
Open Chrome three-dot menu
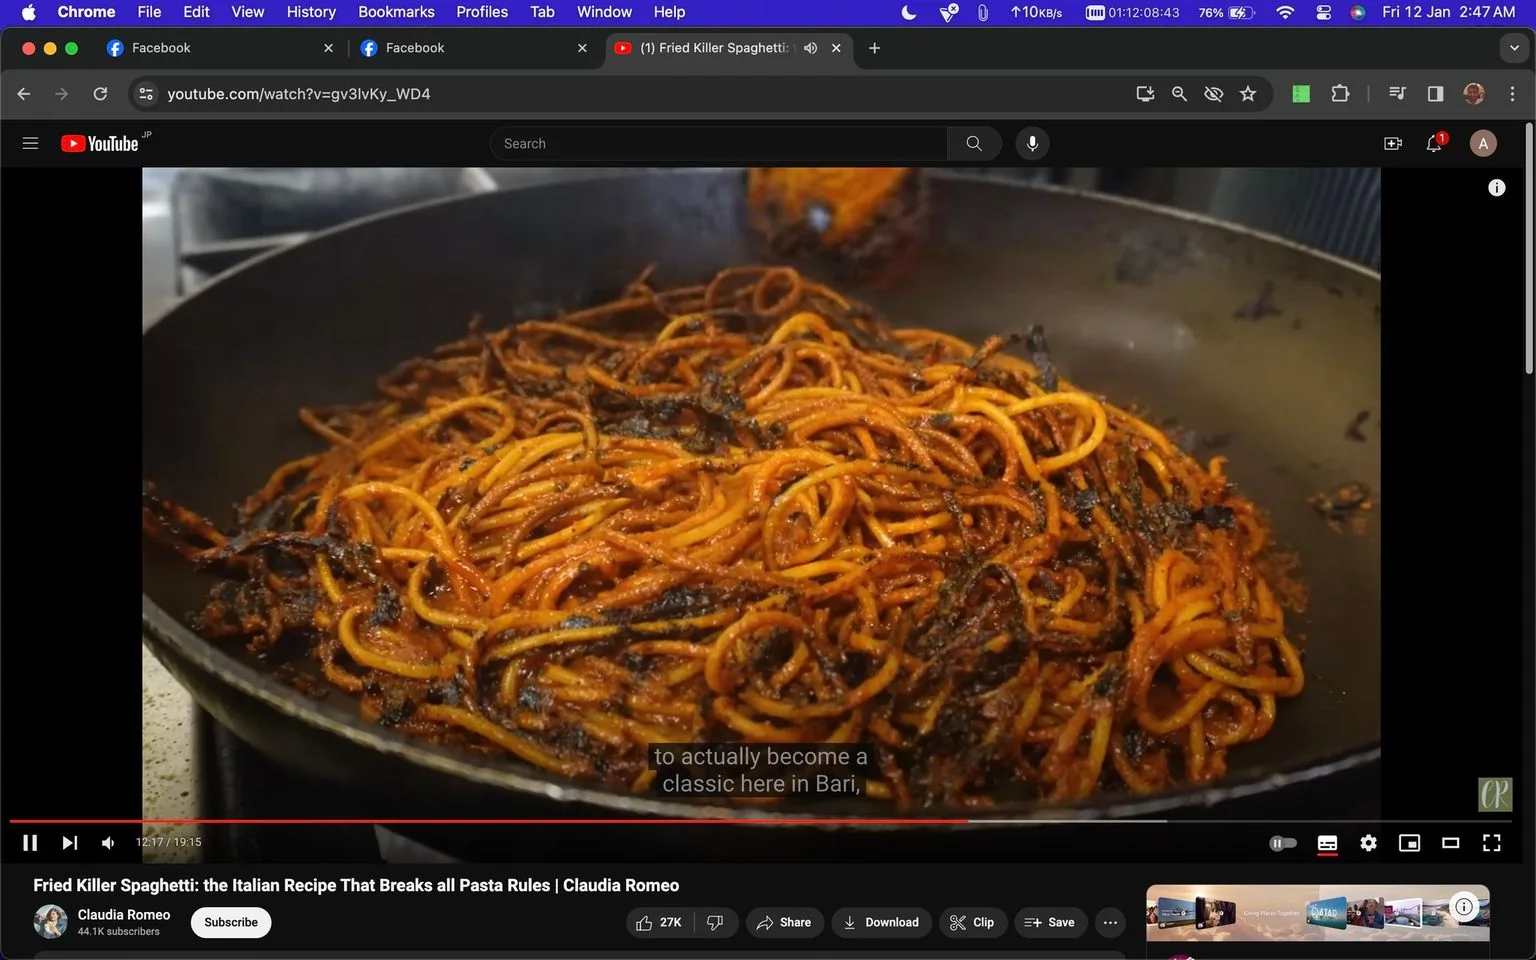point(1511,93)
